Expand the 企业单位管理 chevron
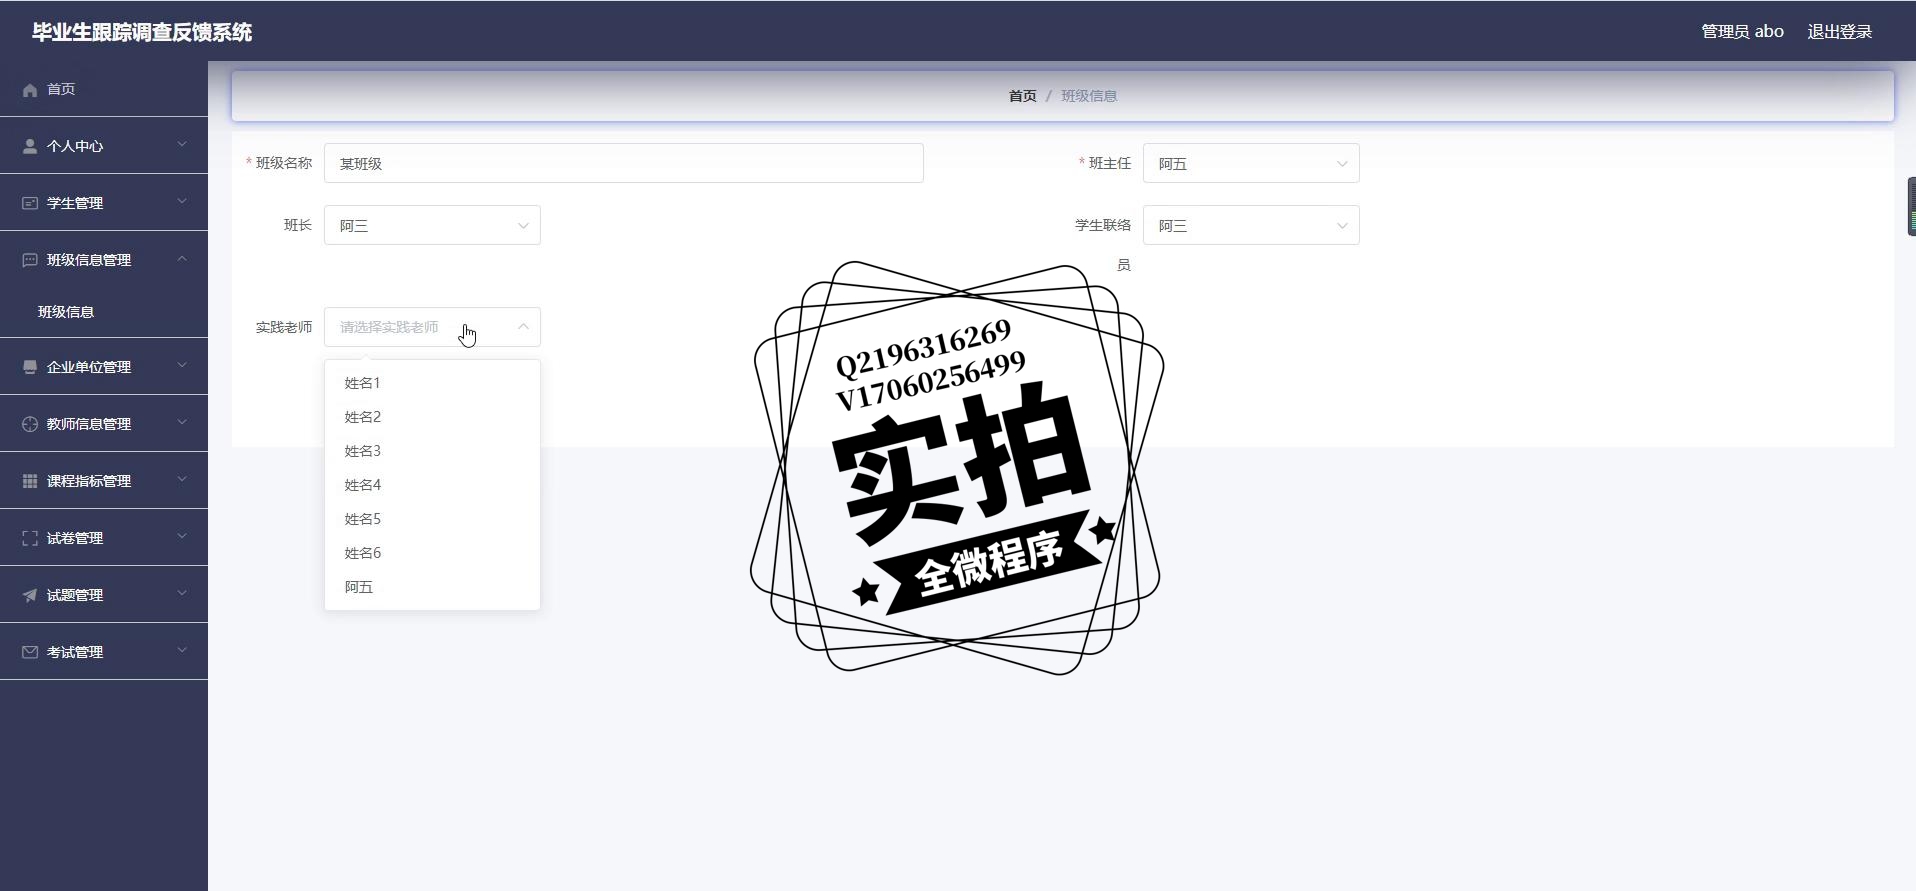Viewport: 1916px width, 891px height. [x=182, y=366]
